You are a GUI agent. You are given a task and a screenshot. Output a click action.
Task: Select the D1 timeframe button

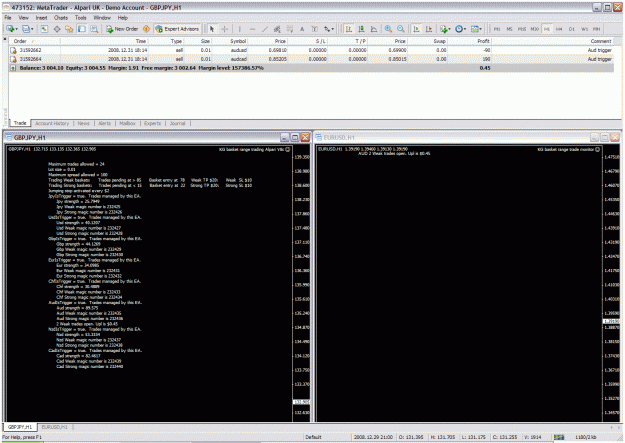pos(572,29)
